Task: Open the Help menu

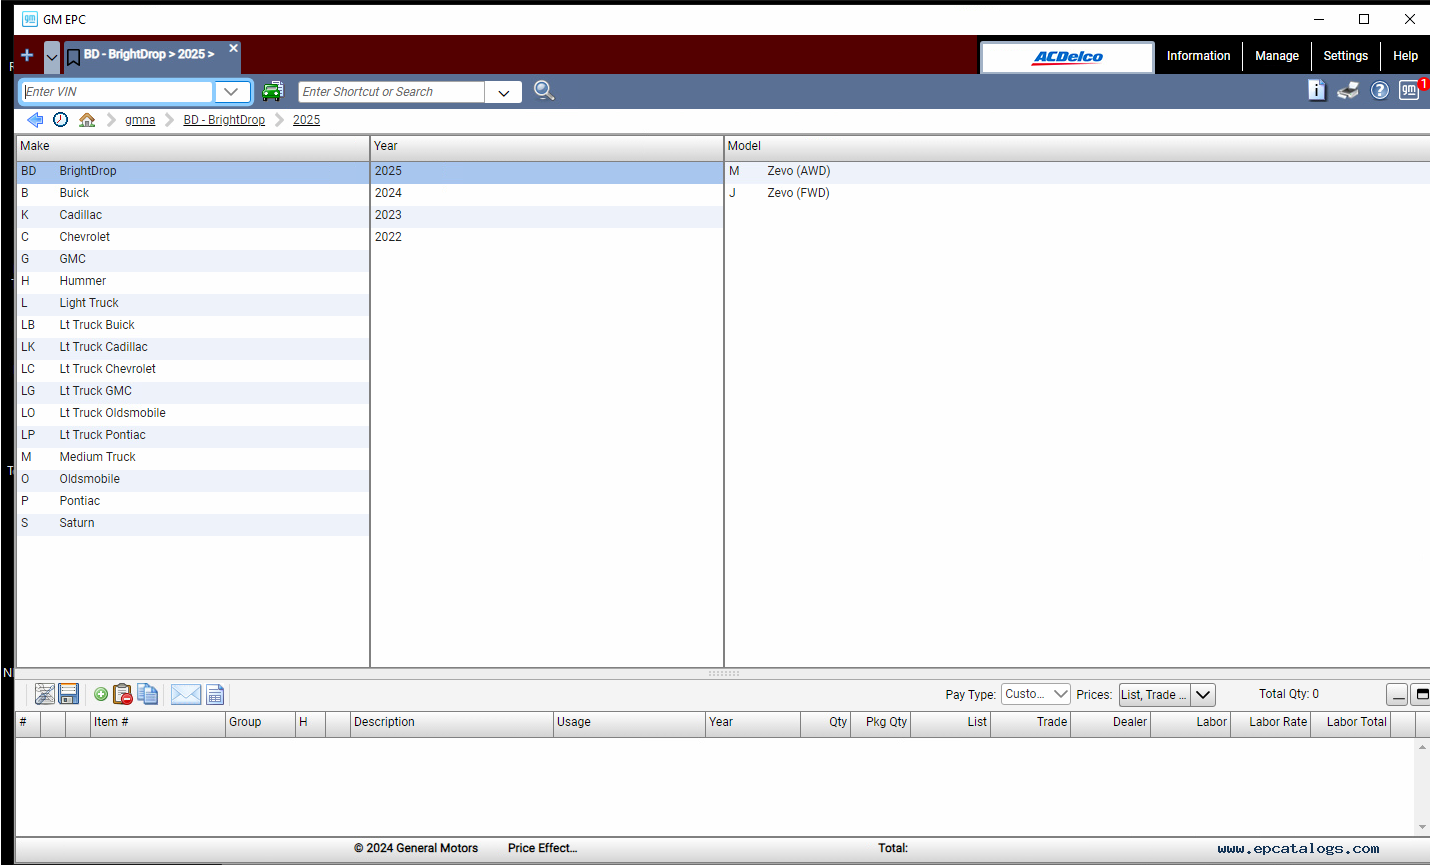Action: (1405, 56)
